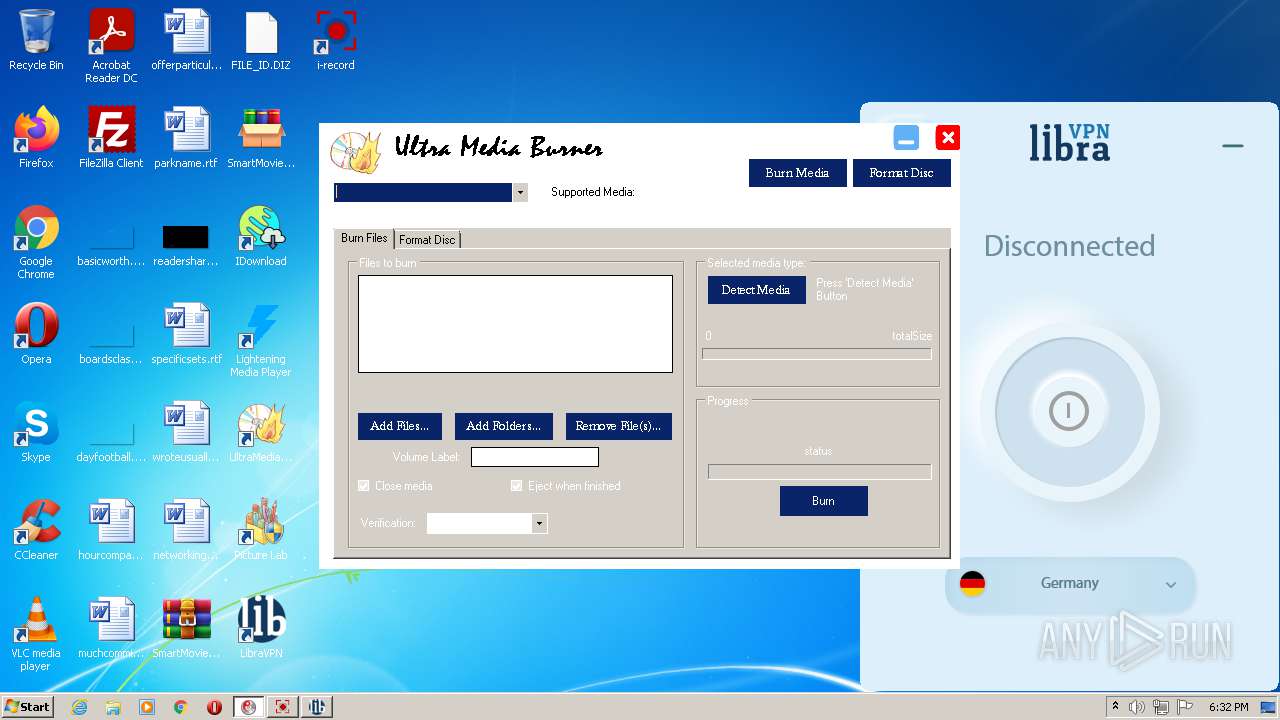Switch to Ultra Media Burner taskbar button
1280x720 pixels.
(249, 707)
